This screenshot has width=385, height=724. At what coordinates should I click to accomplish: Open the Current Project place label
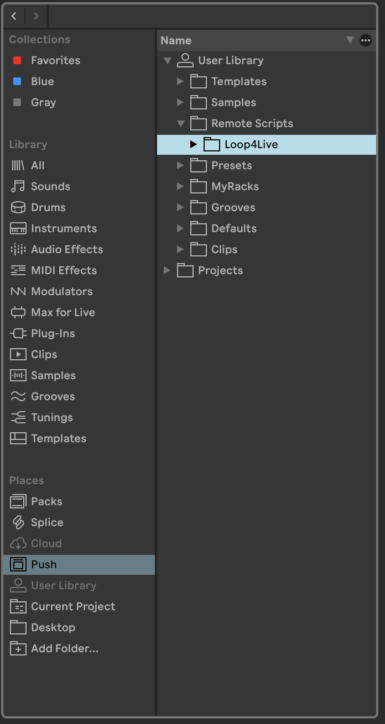pos(73,607)
